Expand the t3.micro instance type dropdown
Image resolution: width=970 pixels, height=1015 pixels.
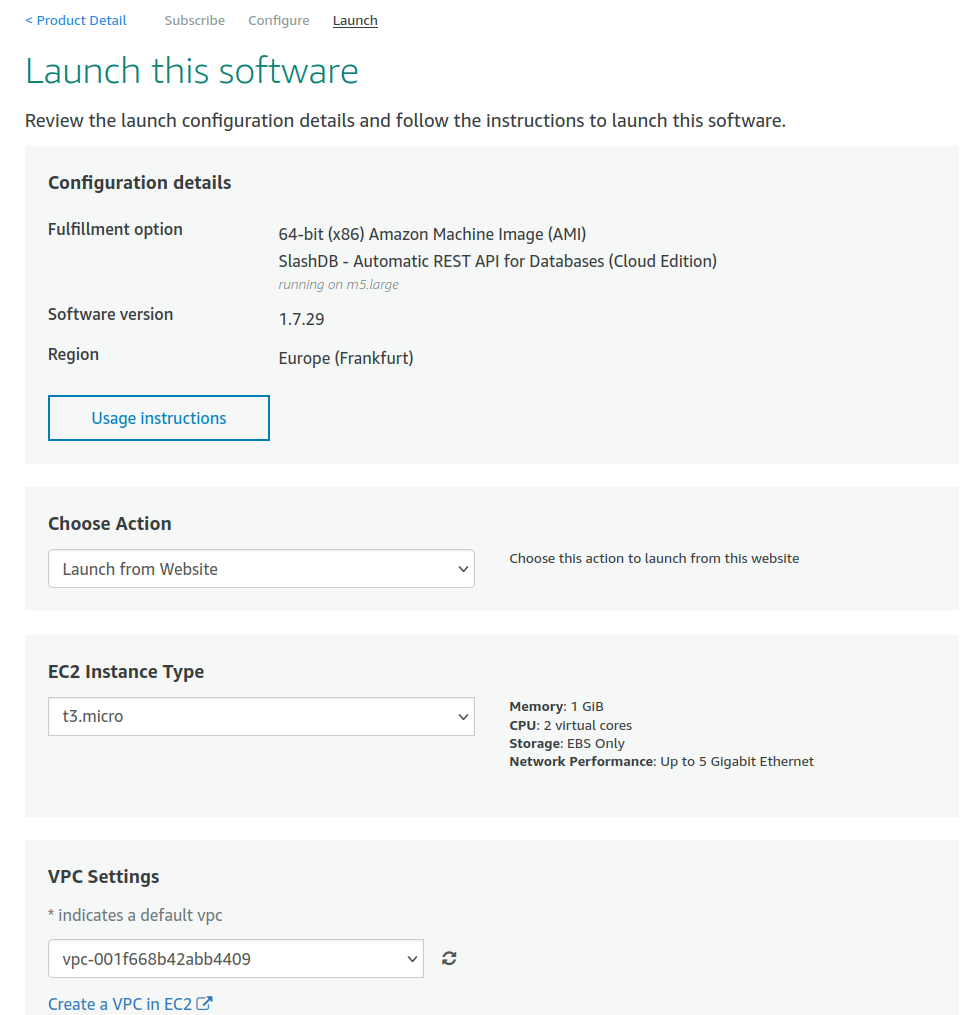tap(261, 717)
